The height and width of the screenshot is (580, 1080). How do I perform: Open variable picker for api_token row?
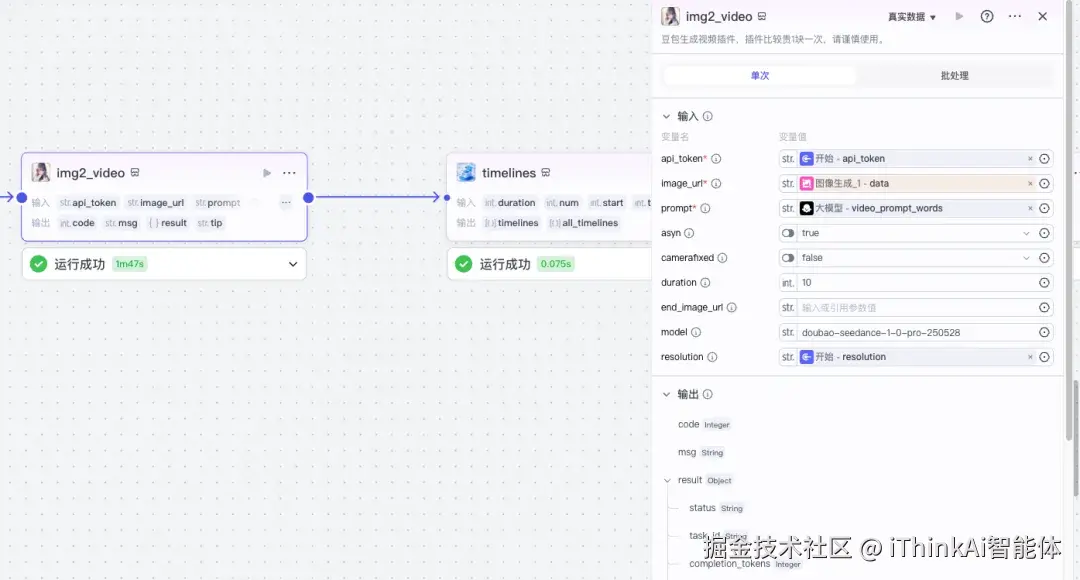(x=1044, y=159)
